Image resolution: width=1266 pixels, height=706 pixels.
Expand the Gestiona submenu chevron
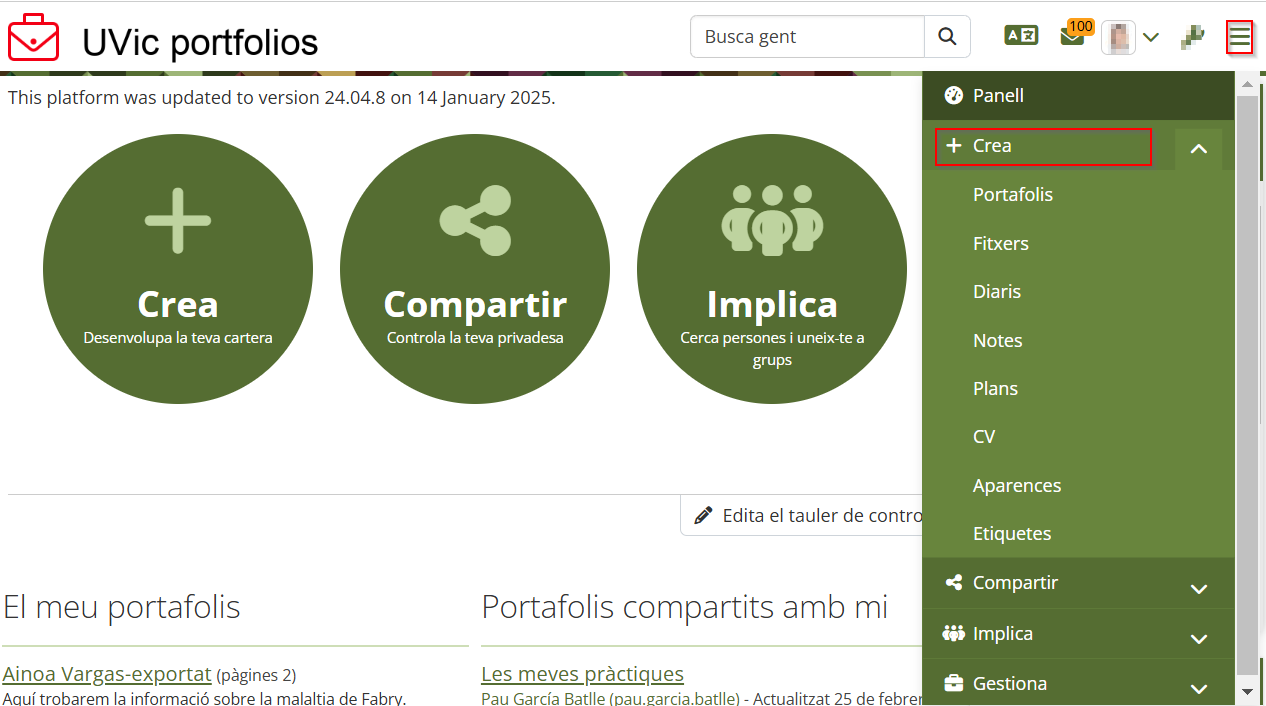tap(1199, 688)
